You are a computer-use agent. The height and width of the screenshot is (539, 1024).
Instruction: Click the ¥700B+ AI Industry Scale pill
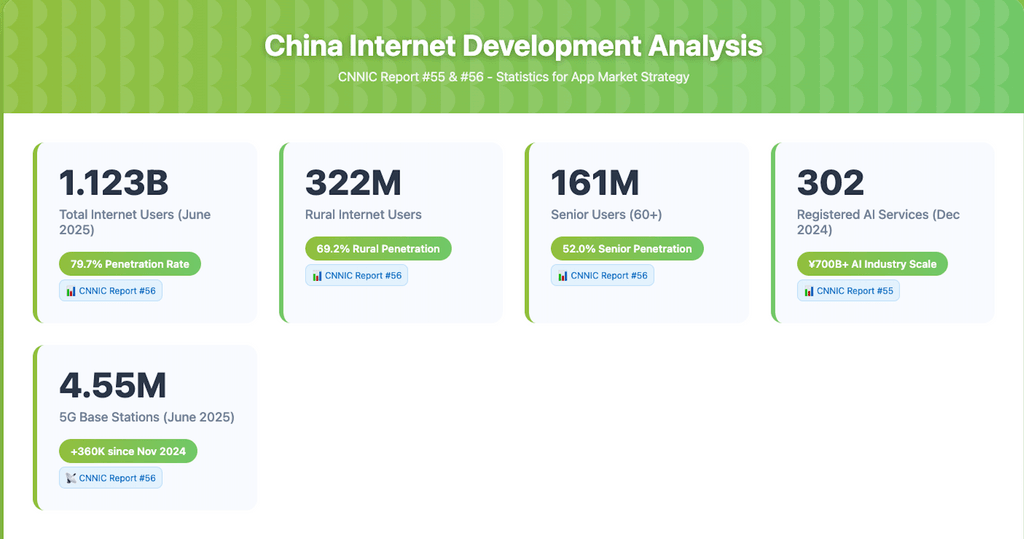[x=872, y=264]
